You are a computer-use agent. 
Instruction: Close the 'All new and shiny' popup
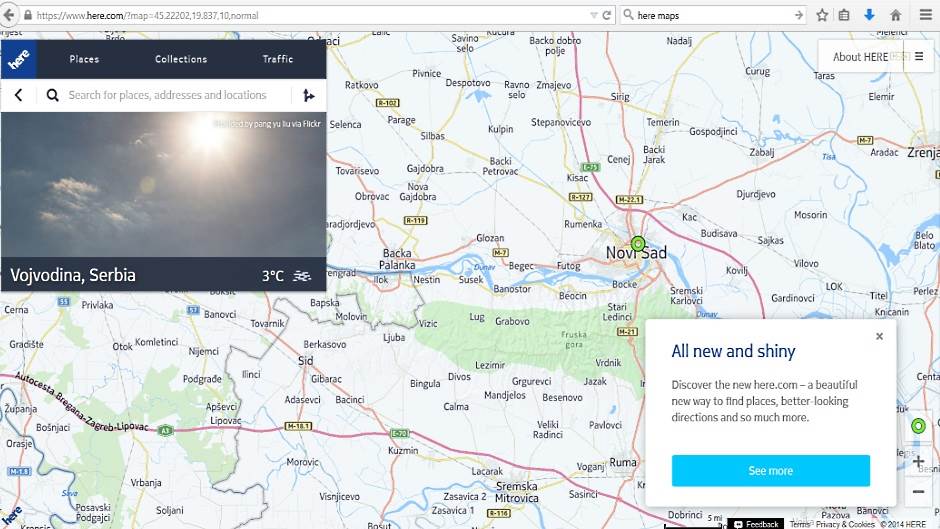(x=879, y=336)
